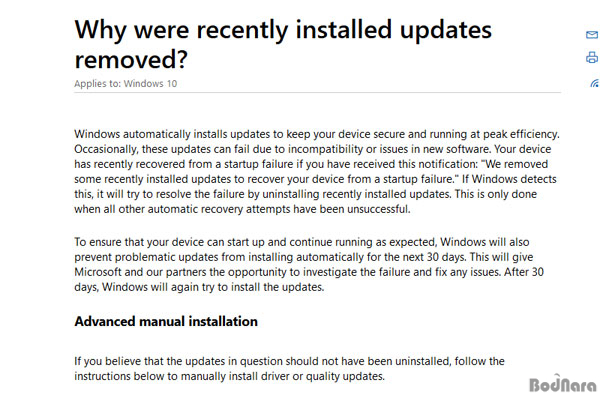Click the BodNara watermark logo
The image size is (600, 395).
click(563, 384)
